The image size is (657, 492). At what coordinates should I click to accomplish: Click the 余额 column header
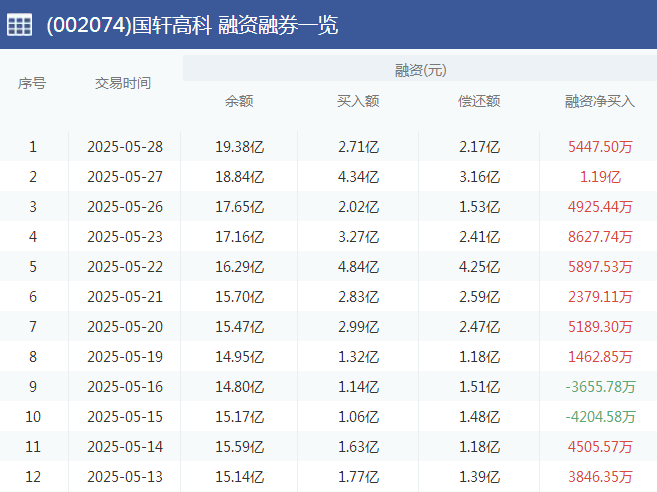coord(239,101)
